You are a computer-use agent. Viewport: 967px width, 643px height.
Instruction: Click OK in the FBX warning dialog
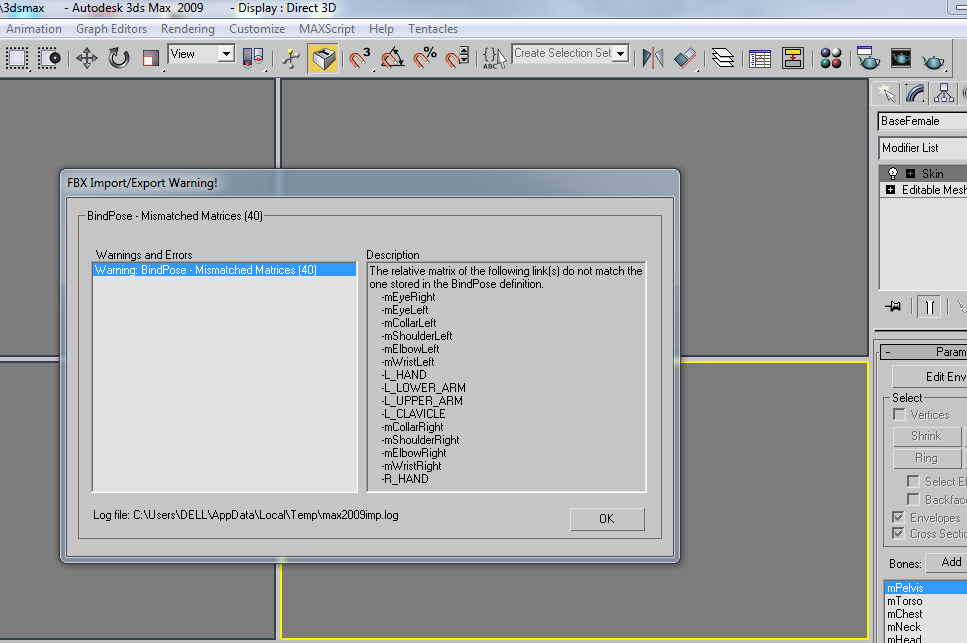[607, 519]
